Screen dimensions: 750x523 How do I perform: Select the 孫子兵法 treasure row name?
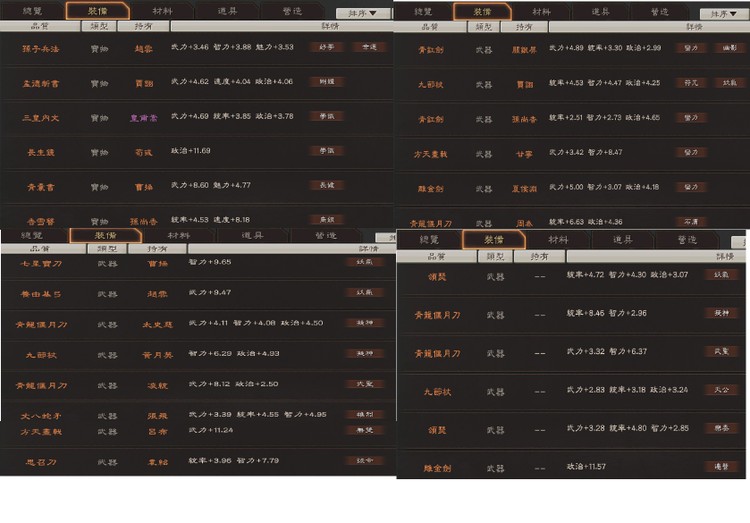point(41,48)
